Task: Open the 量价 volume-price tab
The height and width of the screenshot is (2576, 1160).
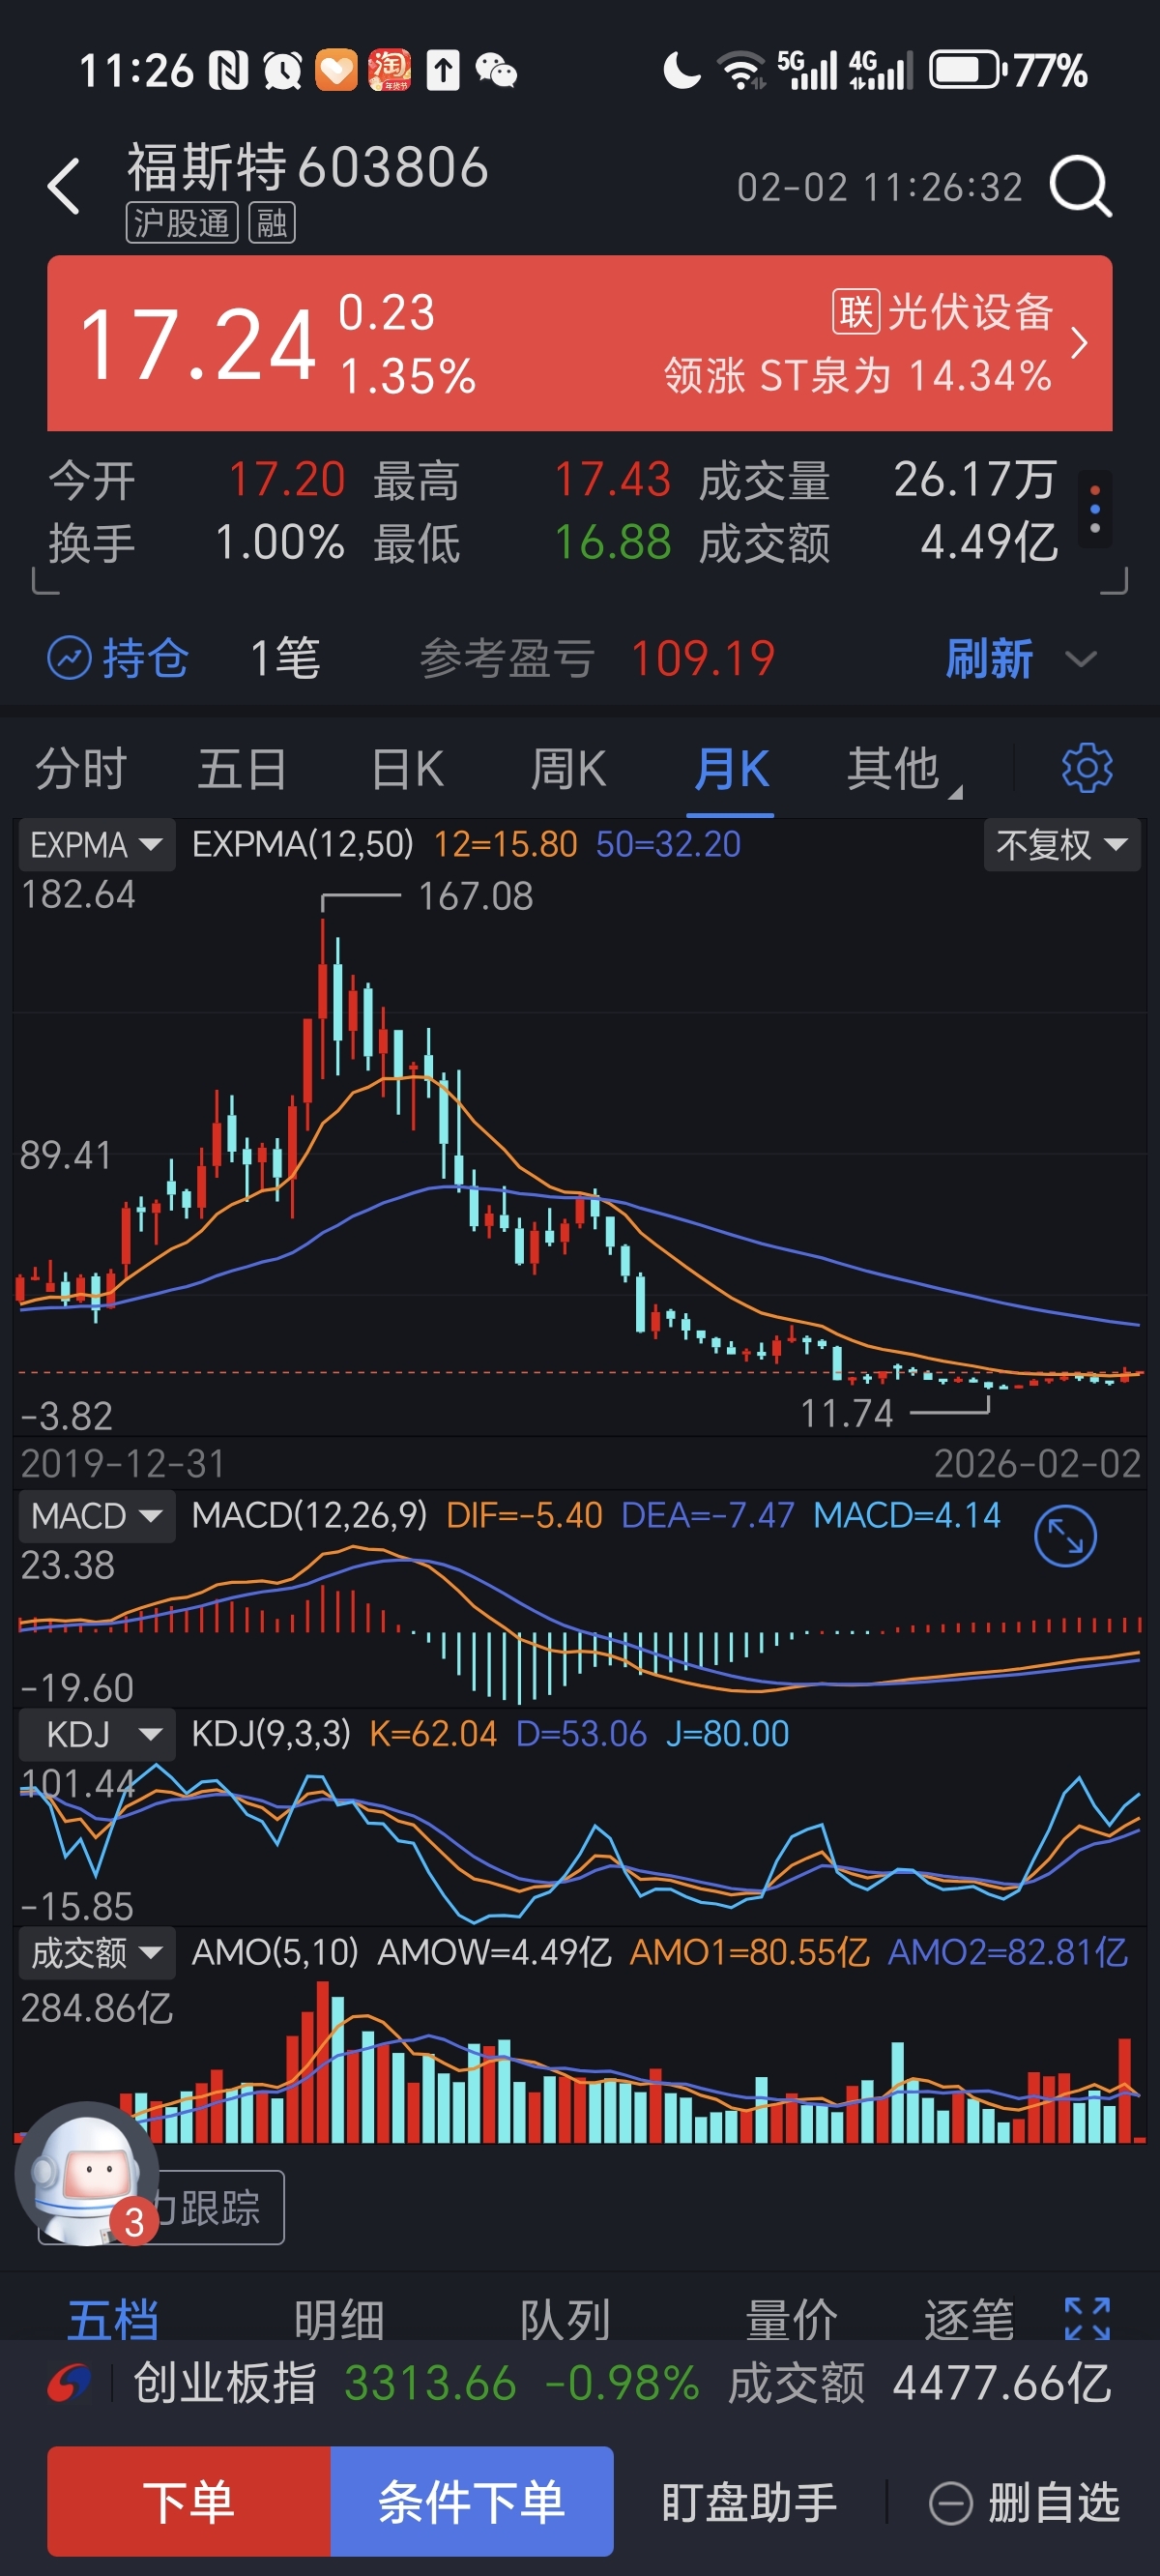Action: click(791, 2318)
